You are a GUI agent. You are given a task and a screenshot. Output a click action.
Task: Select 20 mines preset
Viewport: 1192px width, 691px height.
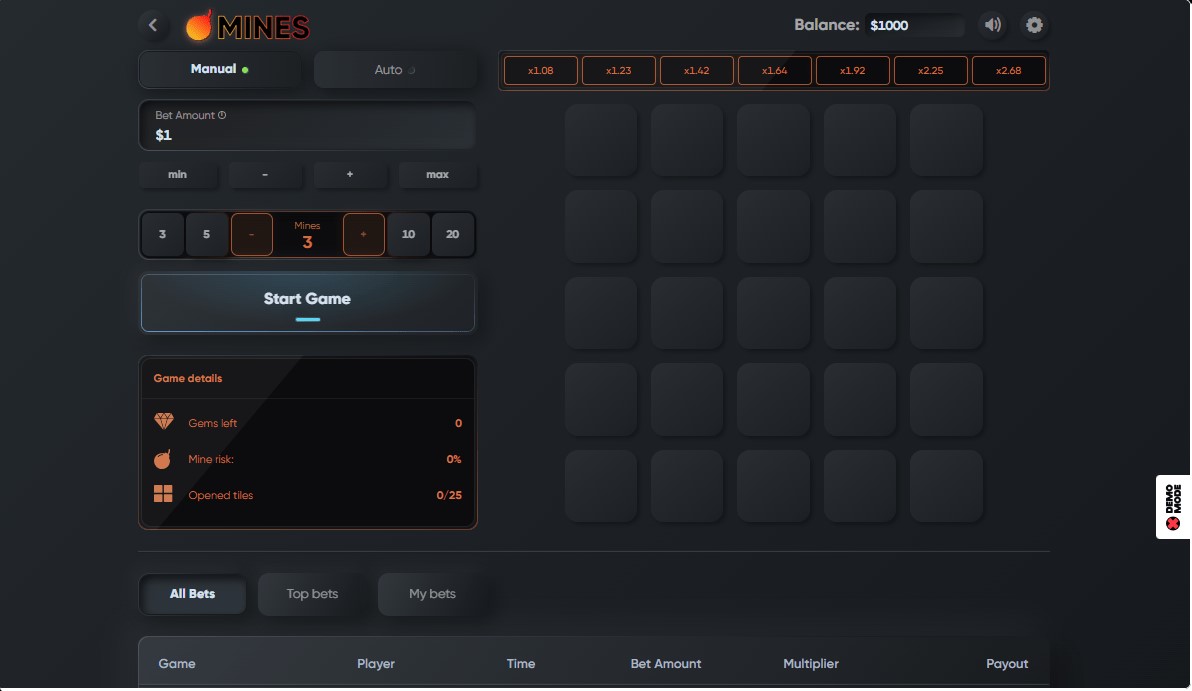click(452, 234)
